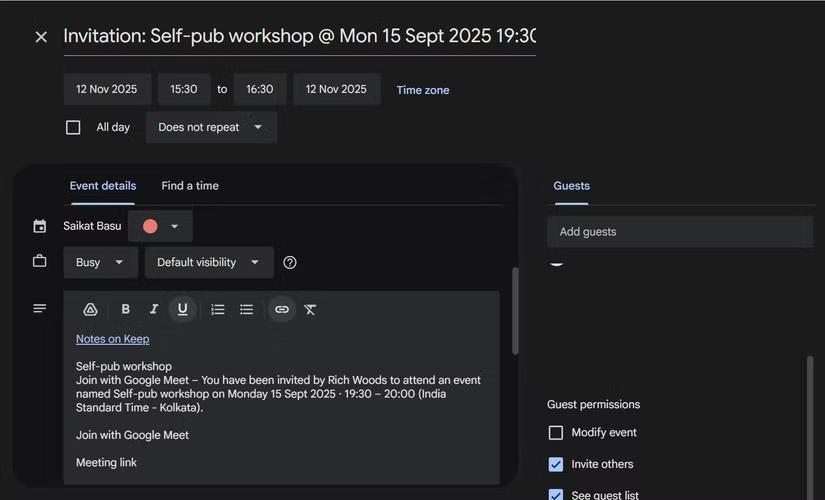Toggle underline formatting in description
This screenshot has width=825, height=500.
click(183, 309)
